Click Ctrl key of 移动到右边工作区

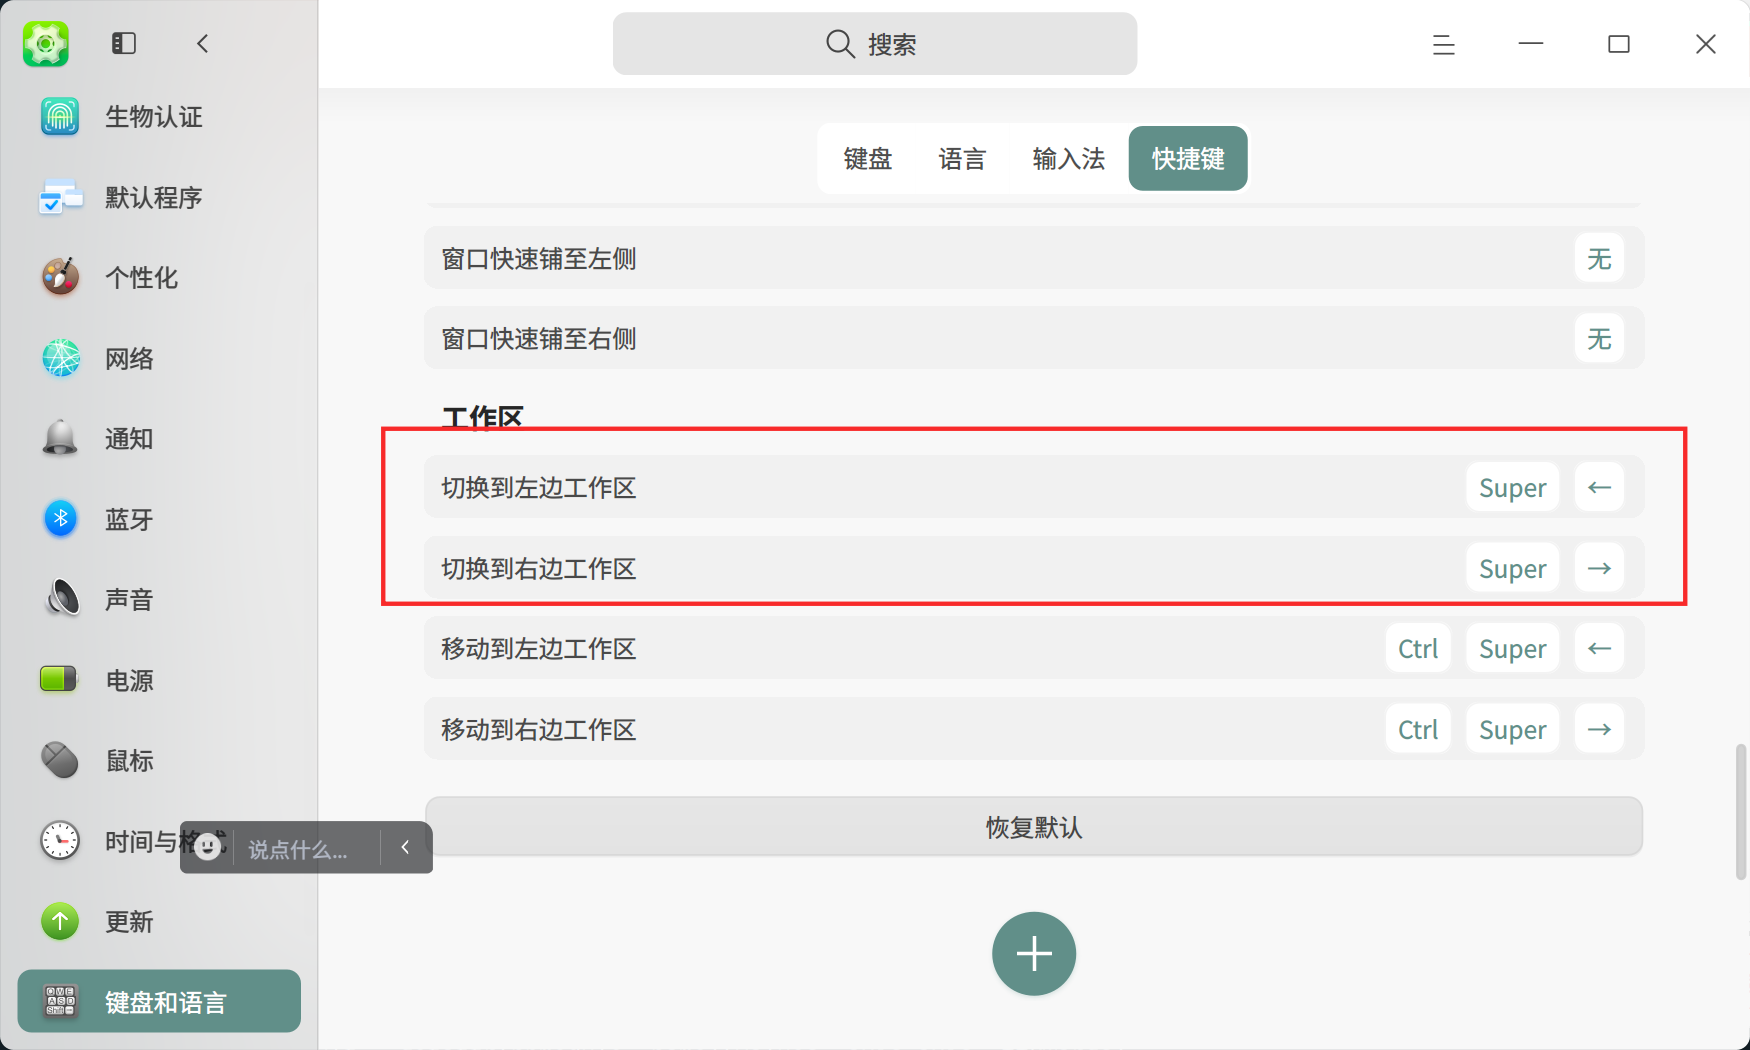[1418, 729]
